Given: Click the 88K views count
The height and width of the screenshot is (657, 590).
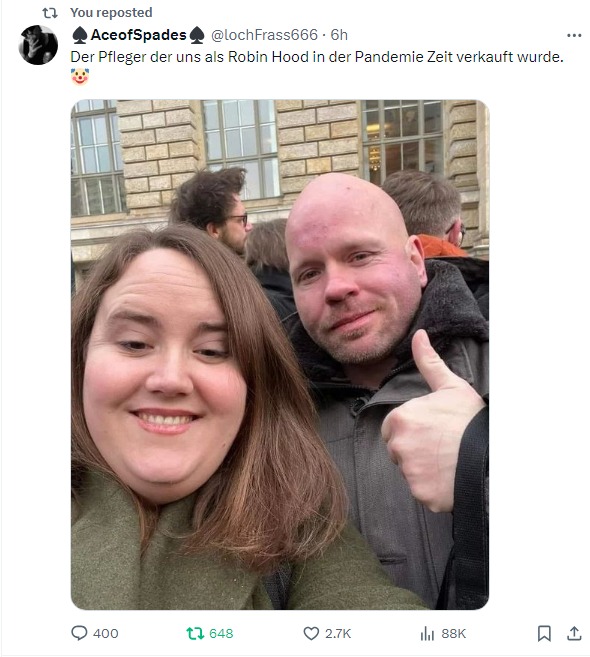Looking at the screenshot, I should pos(453,633).
